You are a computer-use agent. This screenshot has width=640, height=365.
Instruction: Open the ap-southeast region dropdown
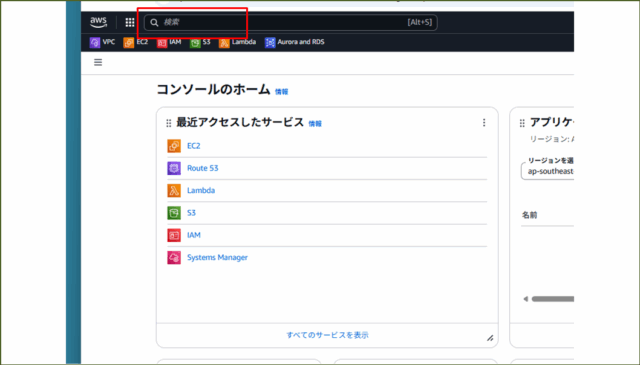tap(547, 171)
